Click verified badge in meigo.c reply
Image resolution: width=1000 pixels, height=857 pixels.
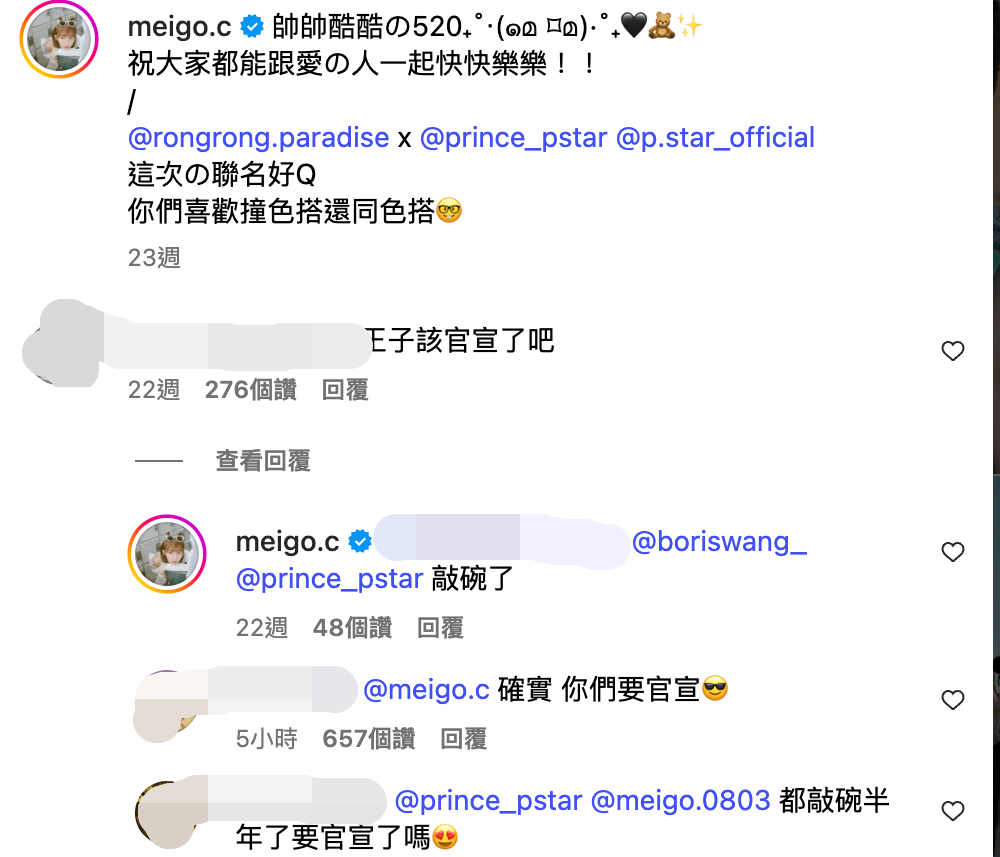pos(360,541)
